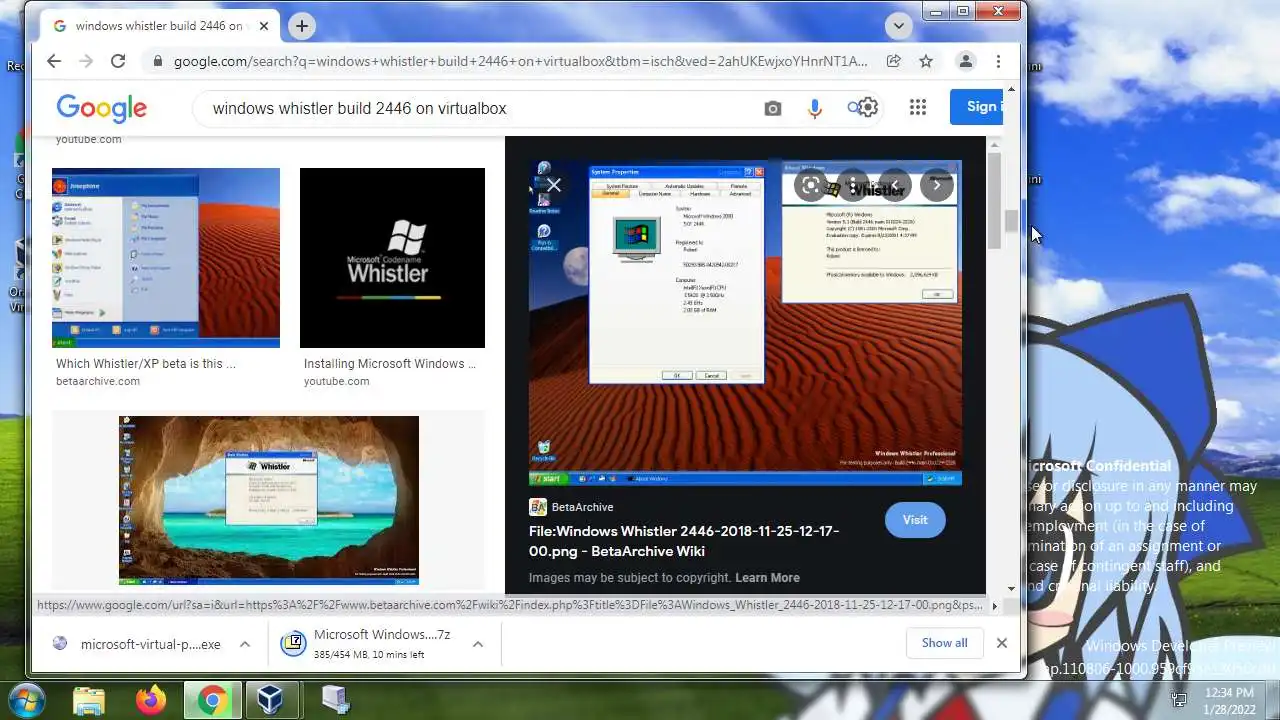
Task: Expand options for Microsoft Windows 7z download
Action: 478,644
